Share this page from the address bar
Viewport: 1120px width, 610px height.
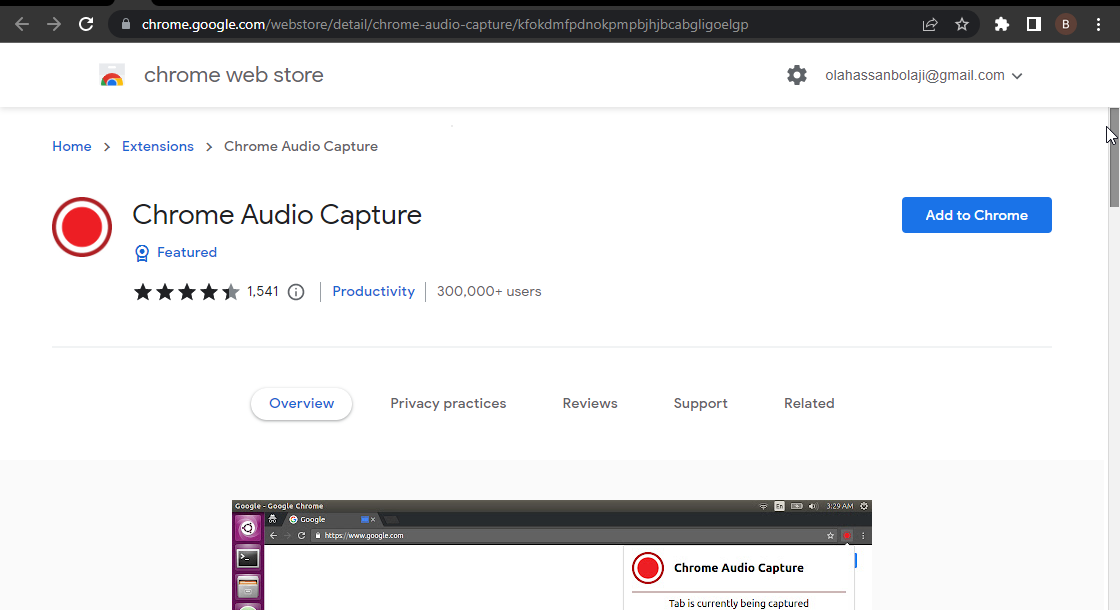point(929,24)
